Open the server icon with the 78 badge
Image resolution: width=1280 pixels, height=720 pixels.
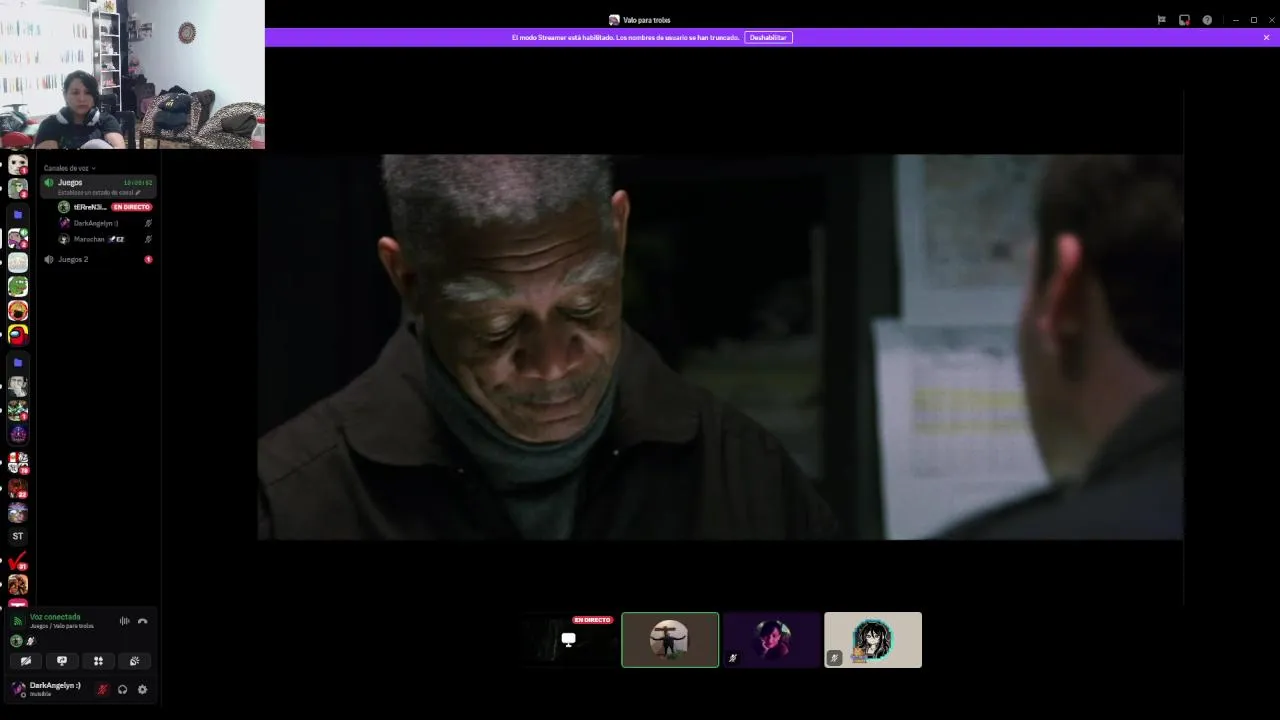click(x=18, y=463)
